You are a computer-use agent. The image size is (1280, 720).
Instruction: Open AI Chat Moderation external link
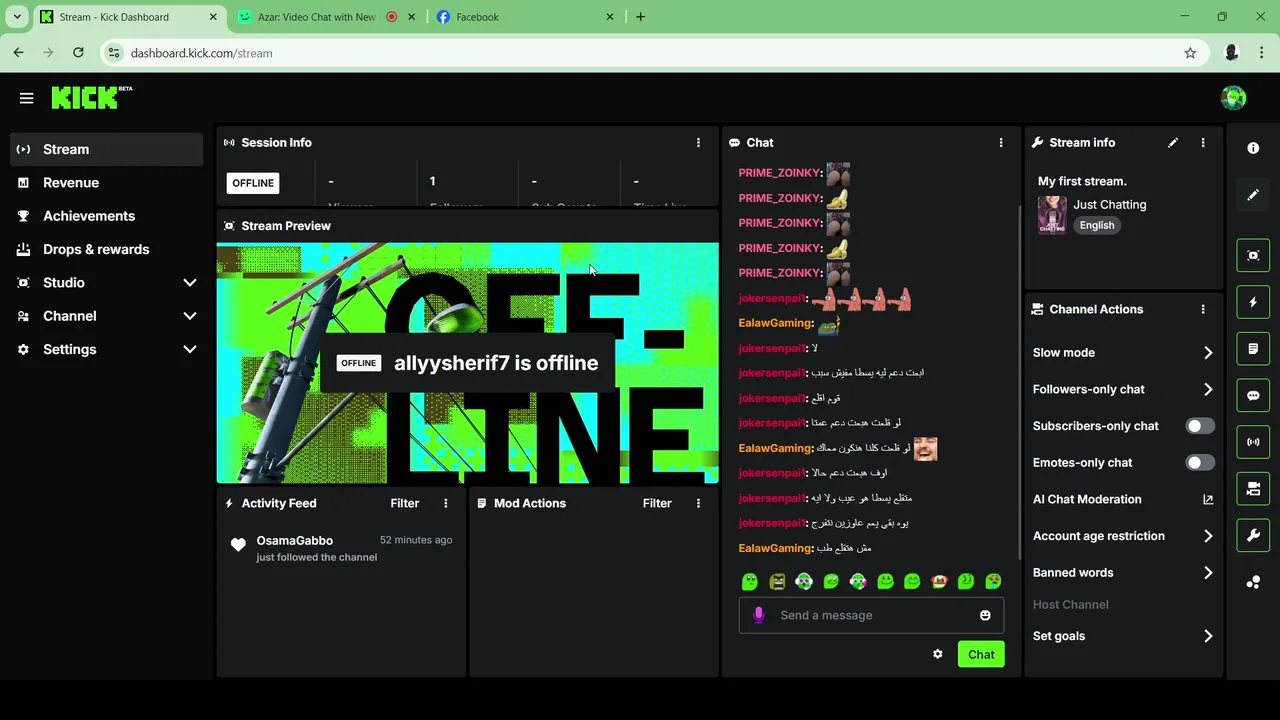(x=1208, y=499)
